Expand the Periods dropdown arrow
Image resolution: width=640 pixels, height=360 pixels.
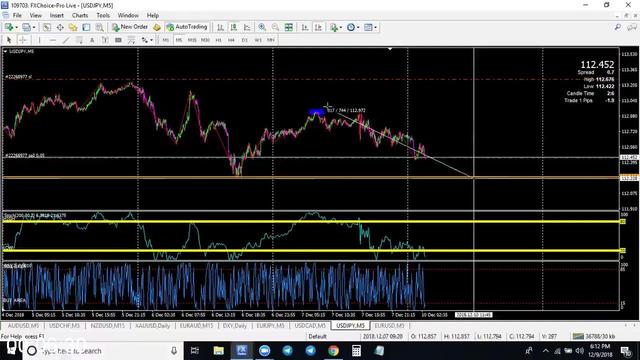pos(358,27)
